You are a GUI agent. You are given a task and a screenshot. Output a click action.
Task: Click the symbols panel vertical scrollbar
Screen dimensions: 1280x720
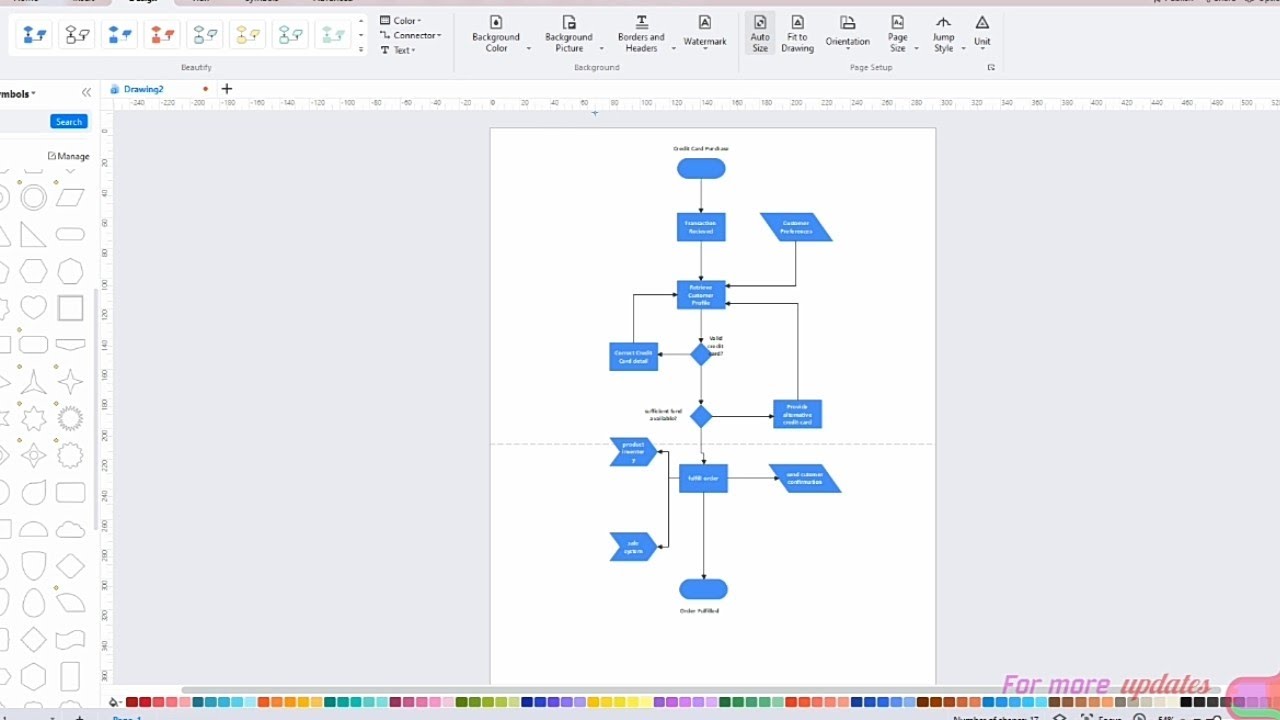(96, 410)
